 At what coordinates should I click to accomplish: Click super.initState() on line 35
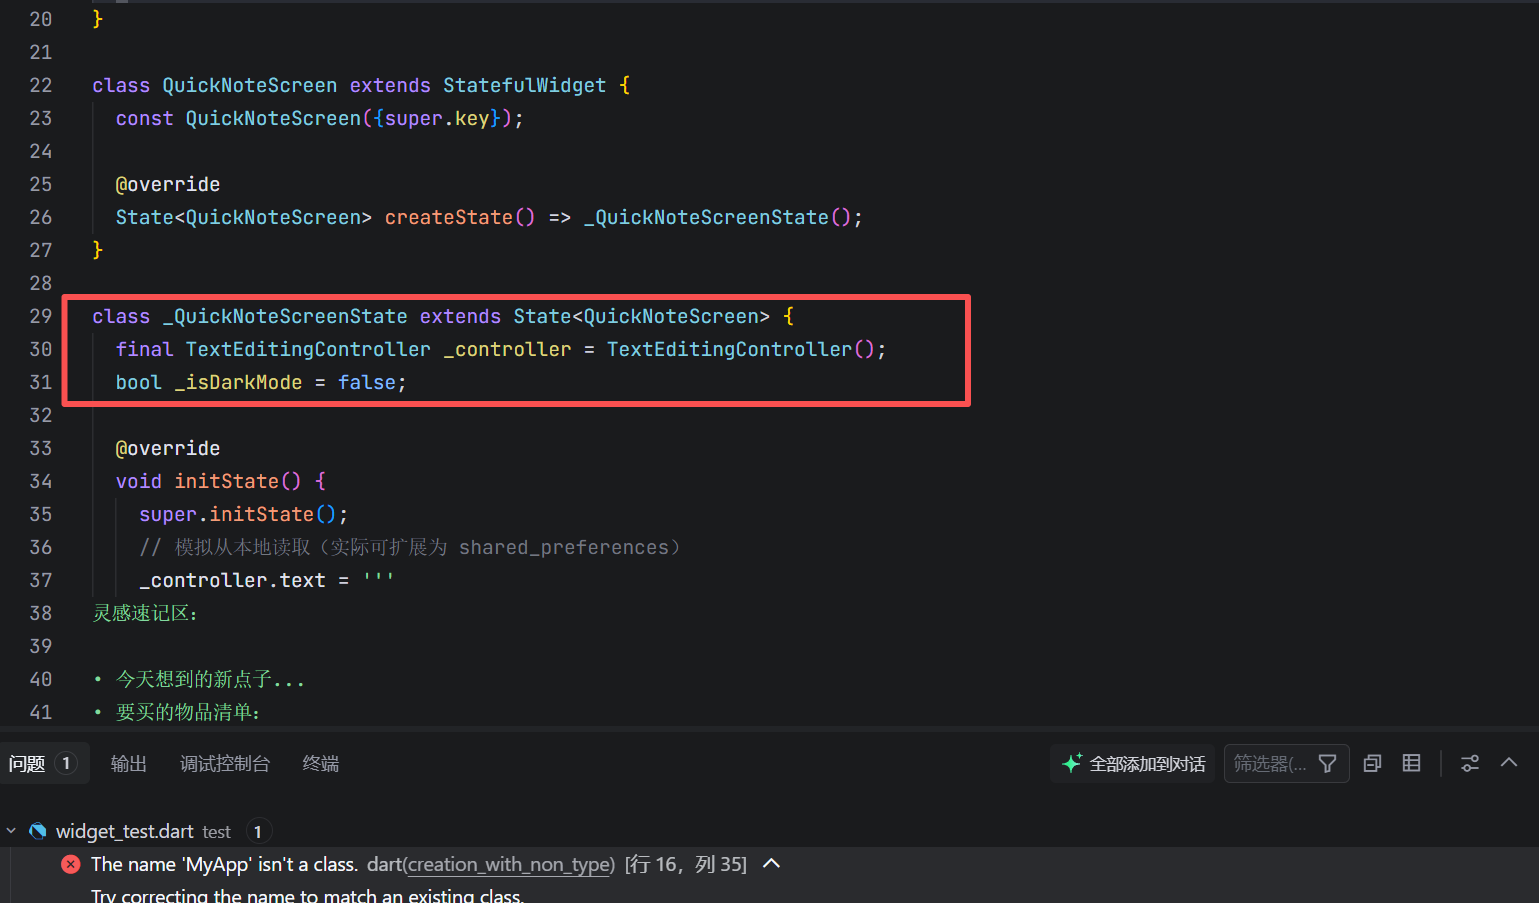pos(238,514)
